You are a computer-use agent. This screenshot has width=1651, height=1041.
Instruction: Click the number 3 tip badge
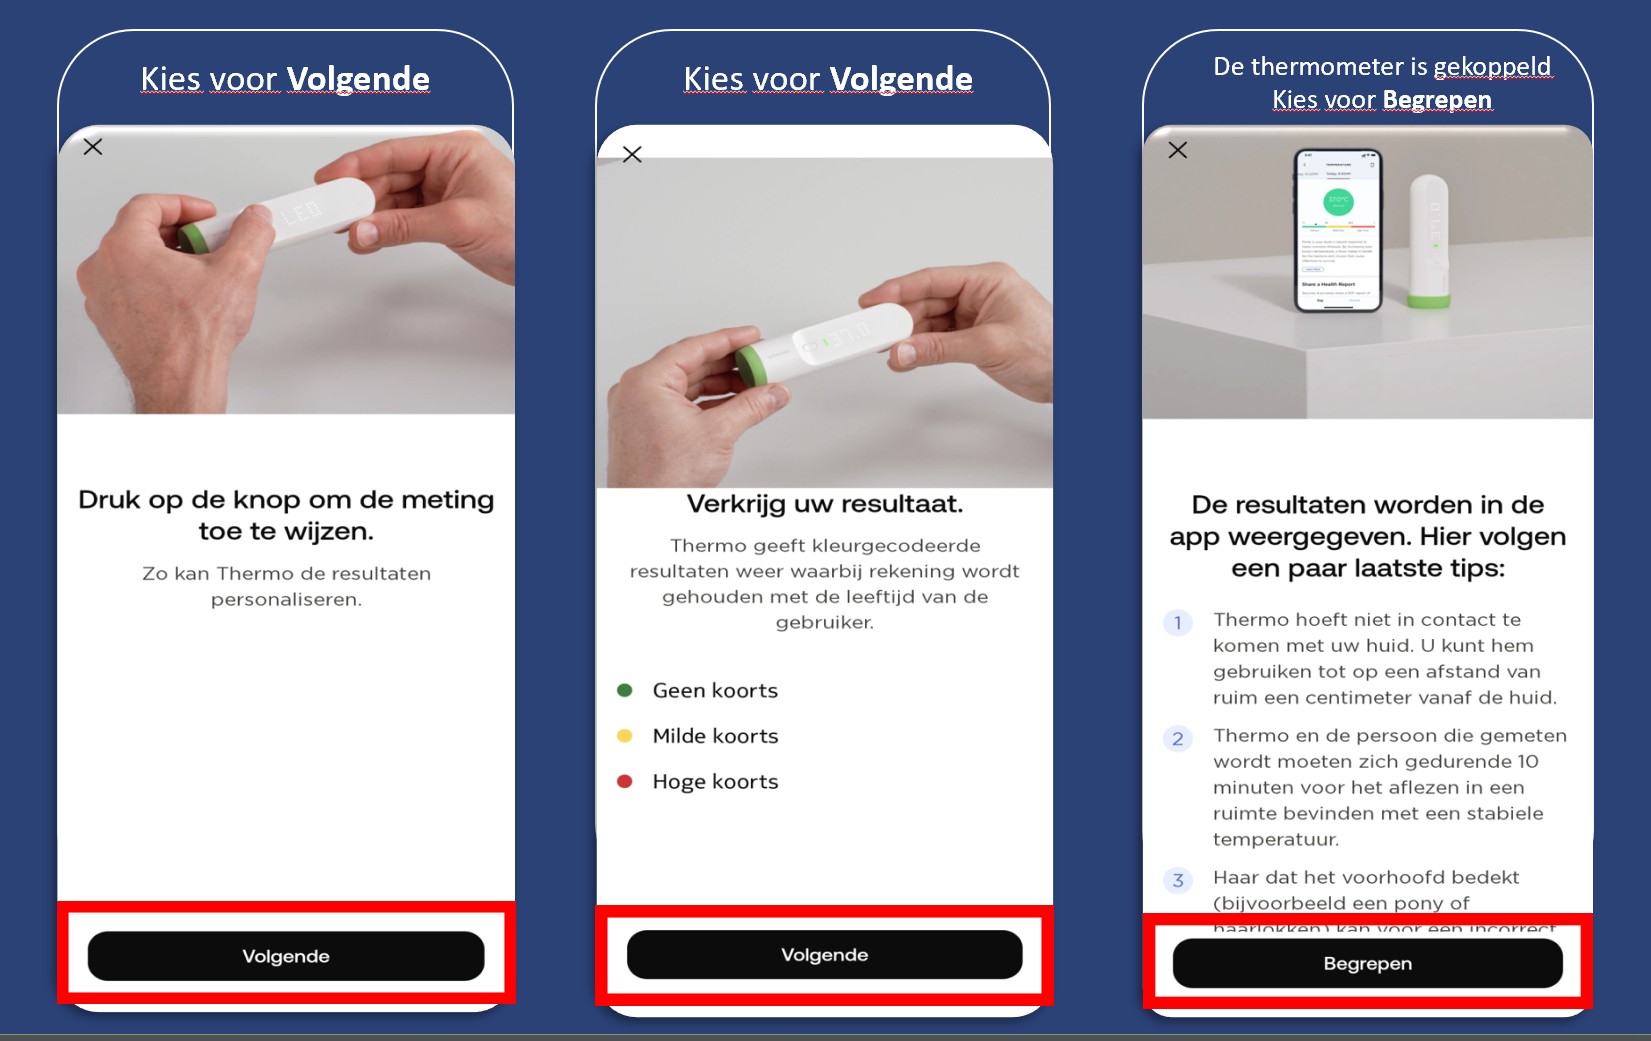coord(1178,880)
